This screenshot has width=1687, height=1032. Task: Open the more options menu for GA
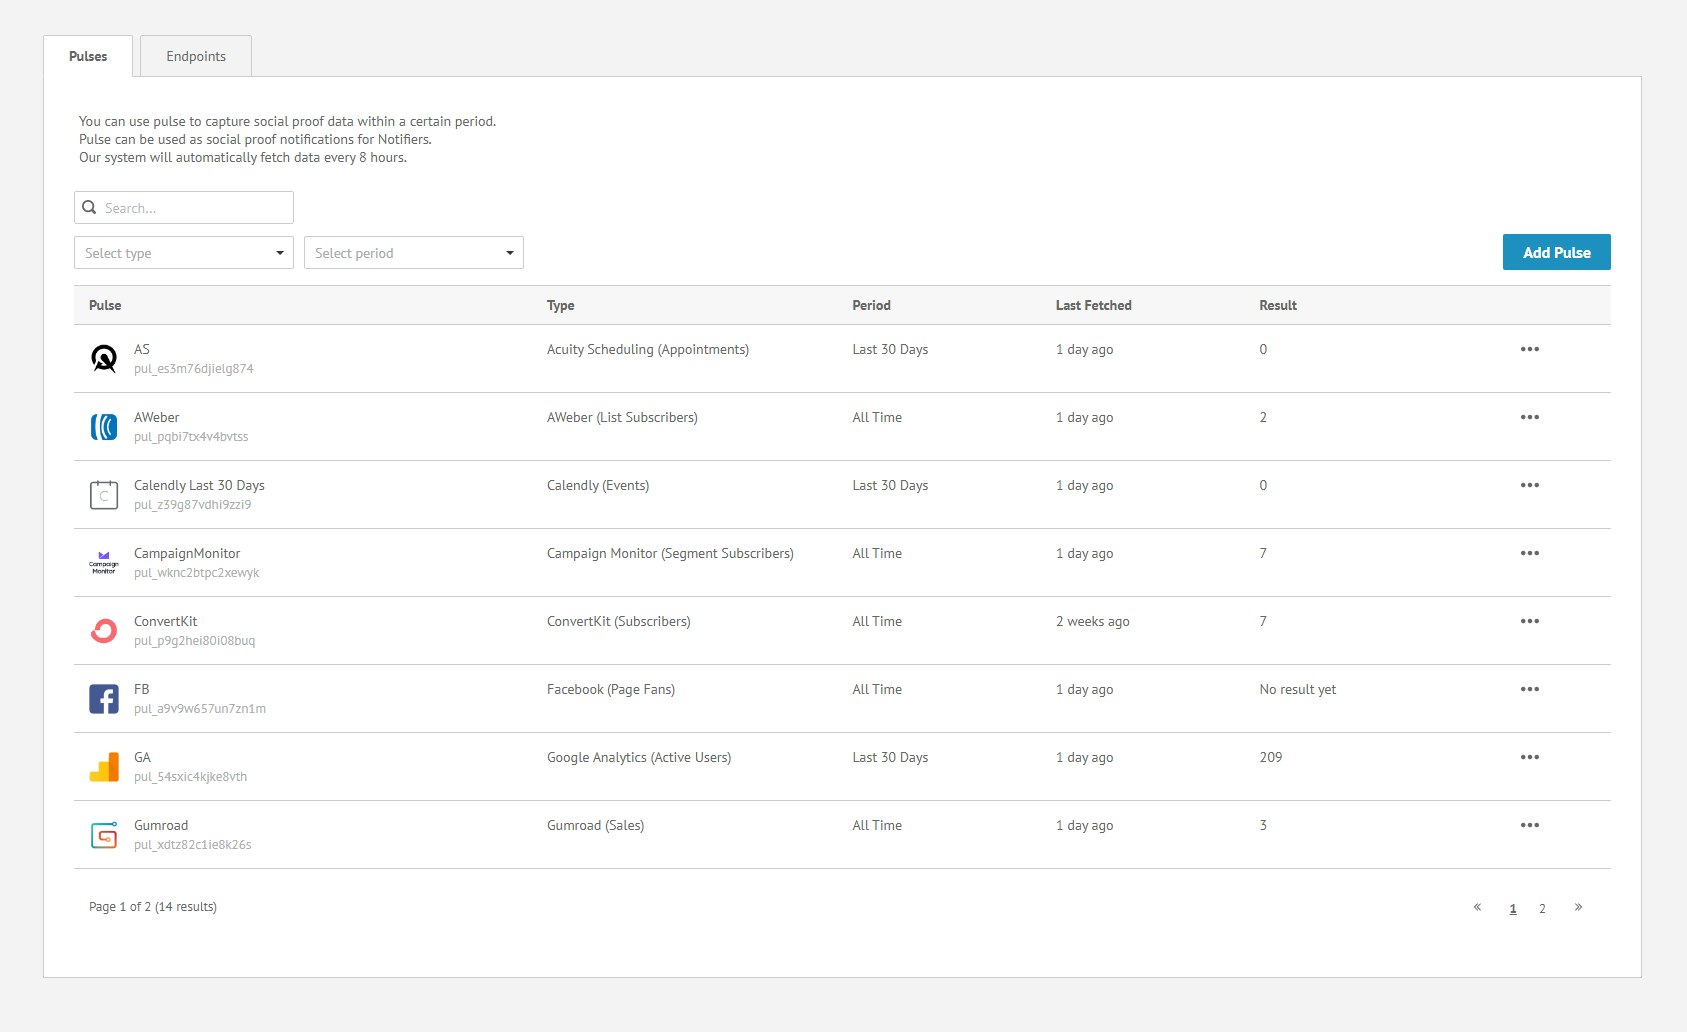(1529, 757)
